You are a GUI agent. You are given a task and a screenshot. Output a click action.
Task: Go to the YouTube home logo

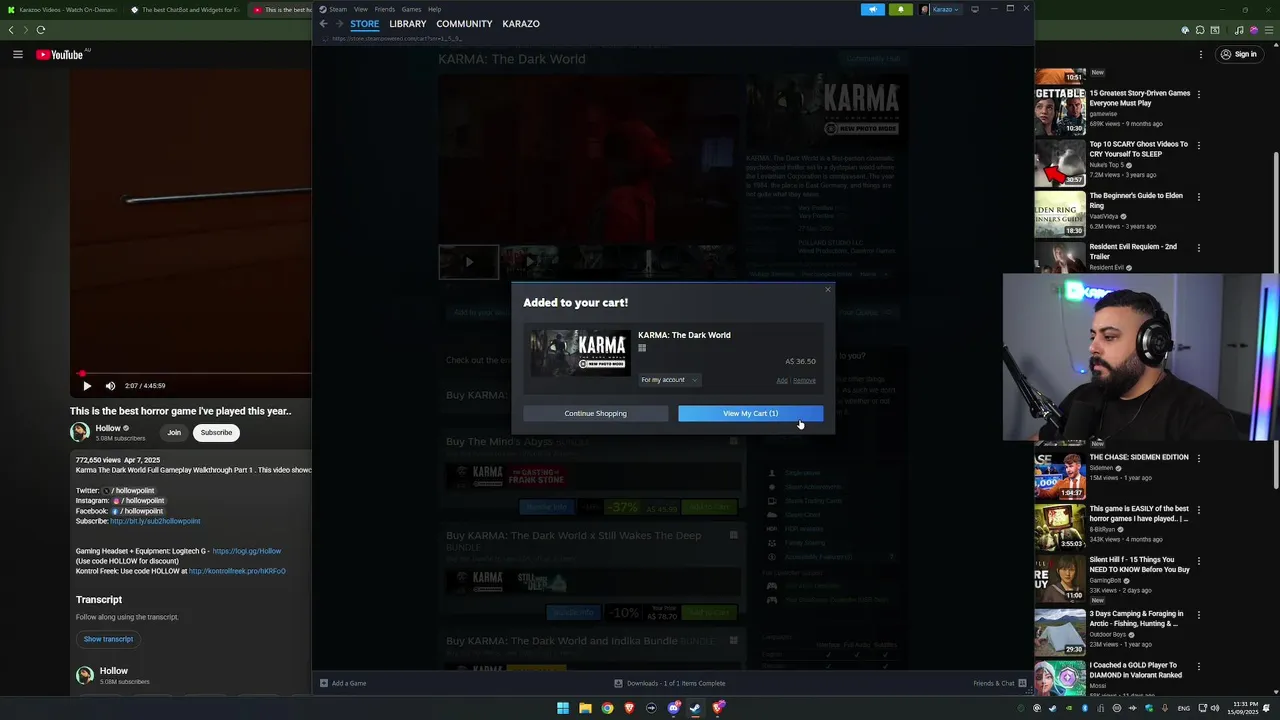[x=60, y=54]
